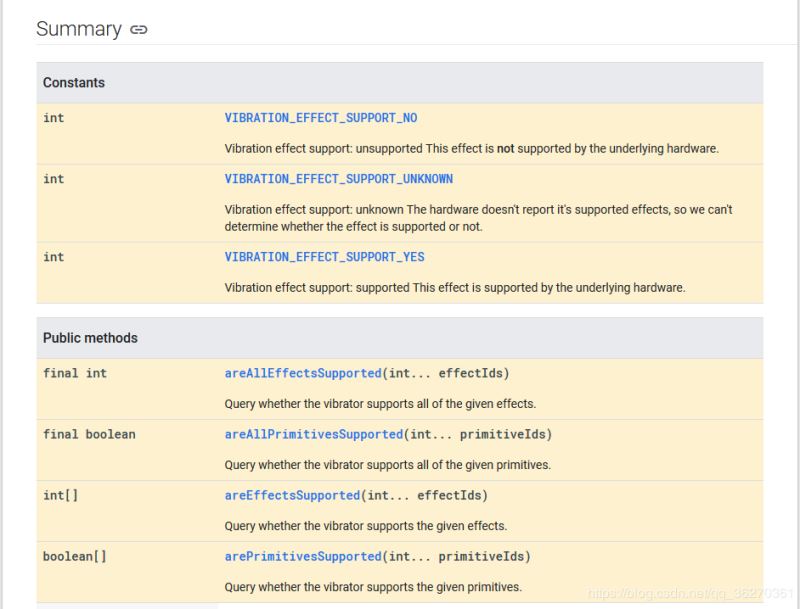Click the unknown effect support description

pyautogui.click(x=478, y=218)
